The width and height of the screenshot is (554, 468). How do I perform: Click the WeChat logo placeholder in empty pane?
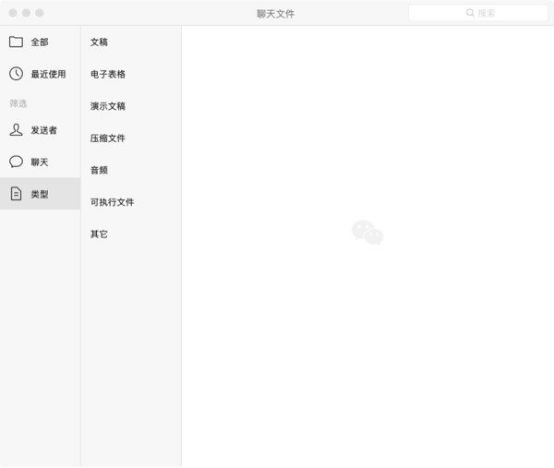(x=367, y=232)
